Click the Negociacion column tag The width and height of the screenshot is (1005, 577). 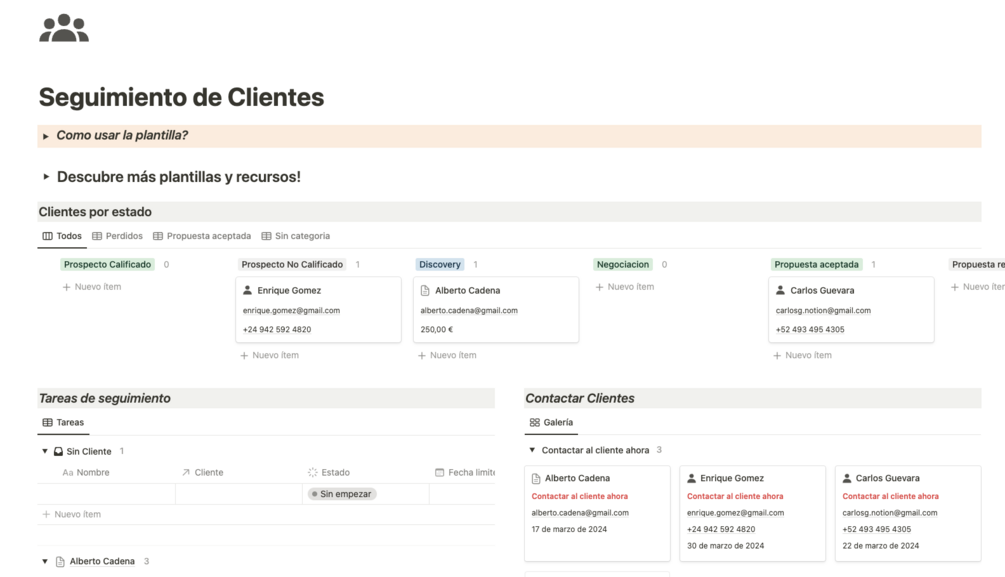(623, 264)
